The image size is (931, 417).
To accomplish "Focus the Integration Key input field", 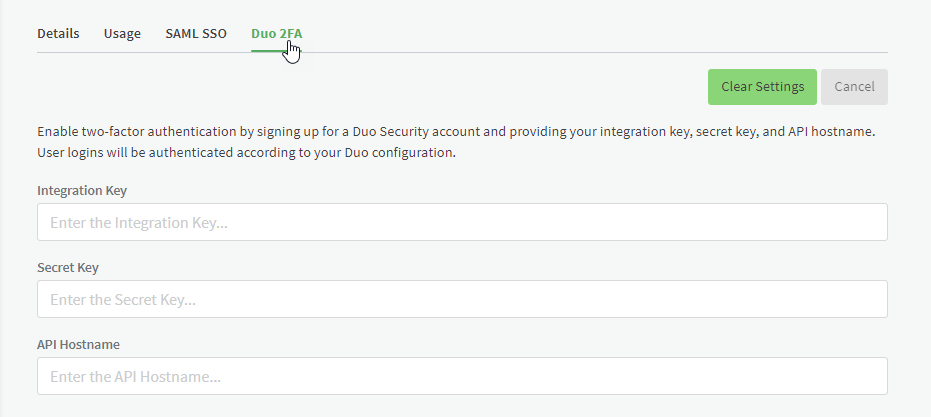I will point(463,222).
